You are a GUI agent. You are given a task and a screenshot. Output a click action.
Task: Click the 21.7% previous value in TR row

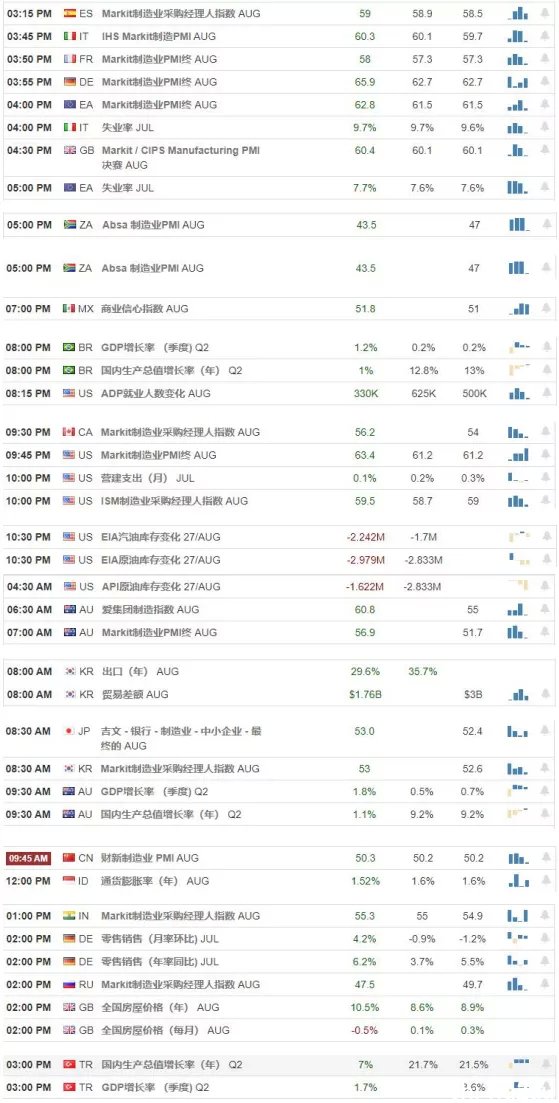(x=422, y=1064)
